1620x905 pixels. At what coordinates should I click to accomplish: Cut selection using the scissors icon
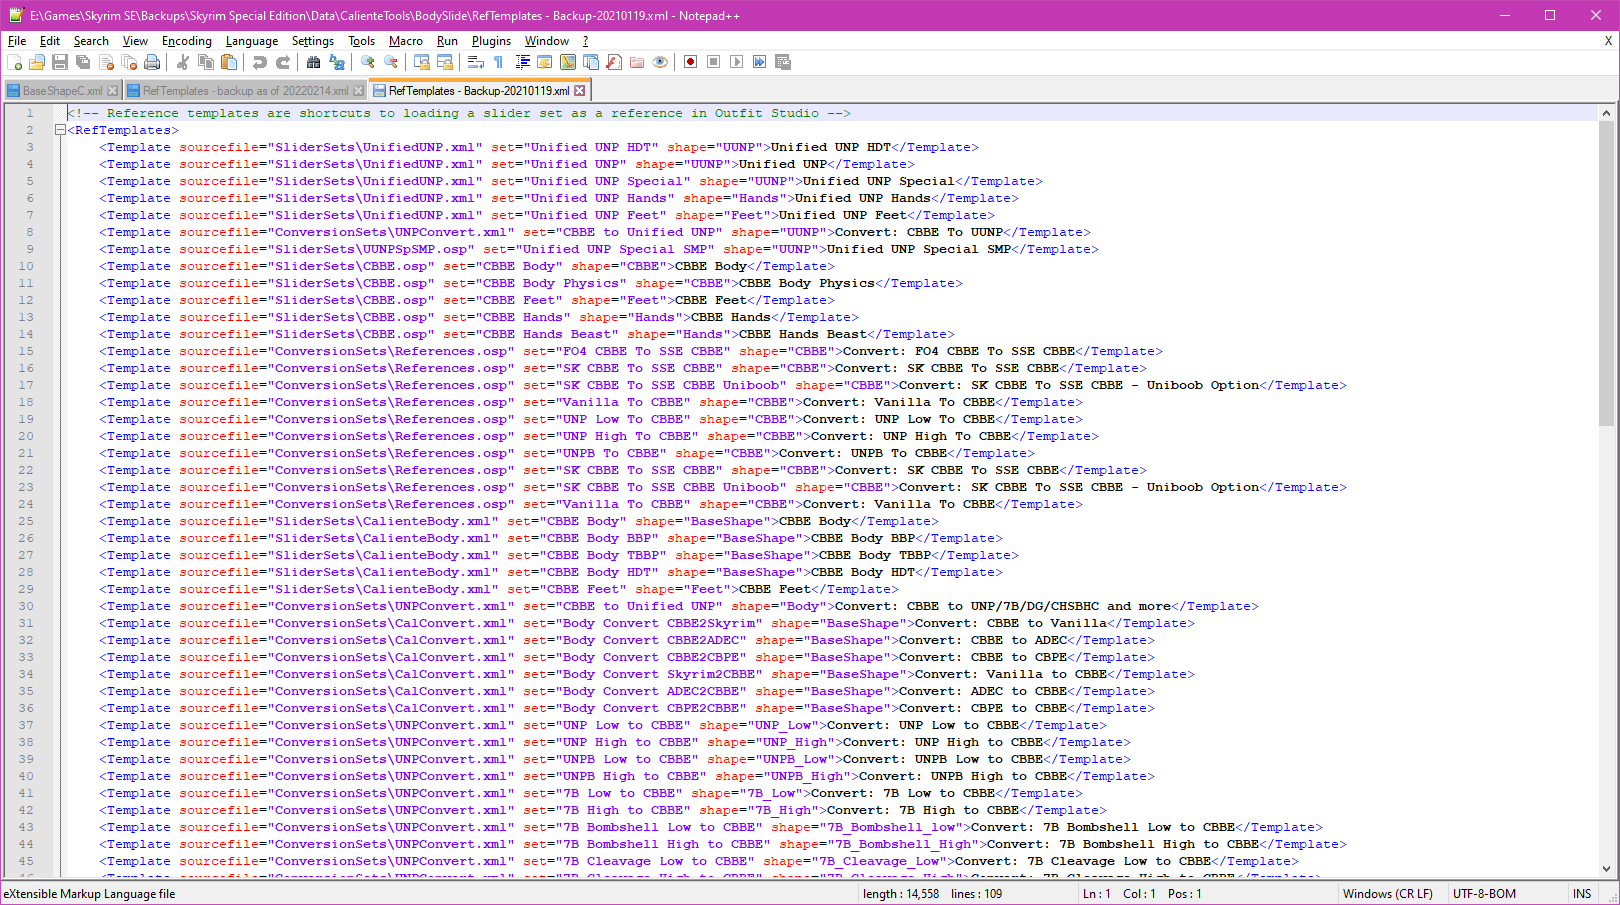pyautogui.click(x=183, y=62)
